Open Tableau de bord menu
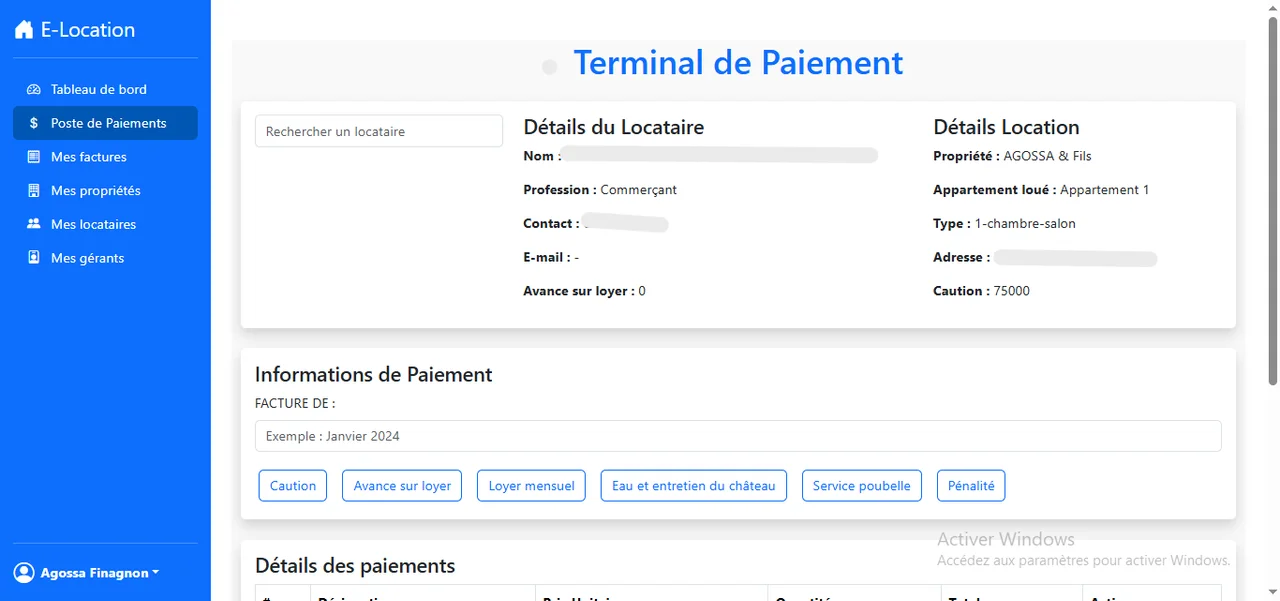1280x601 pixels. [105, 89]
